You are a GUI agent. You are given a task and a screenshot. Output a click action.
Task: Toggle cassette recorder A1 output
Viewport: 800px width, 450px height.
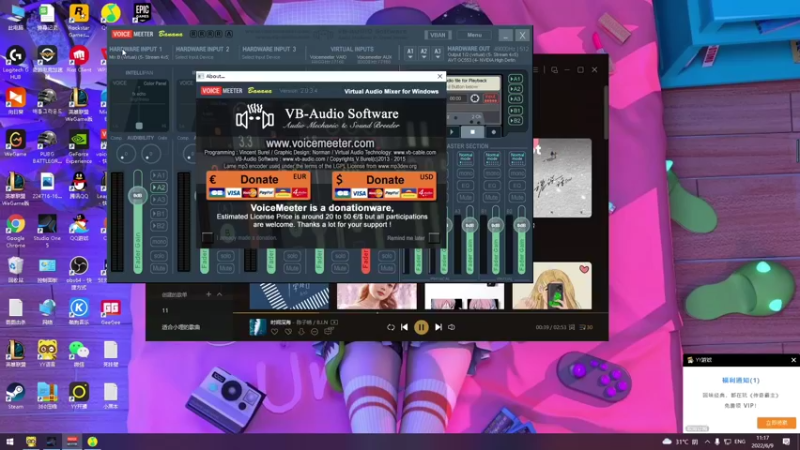click(x=515, y=79)
